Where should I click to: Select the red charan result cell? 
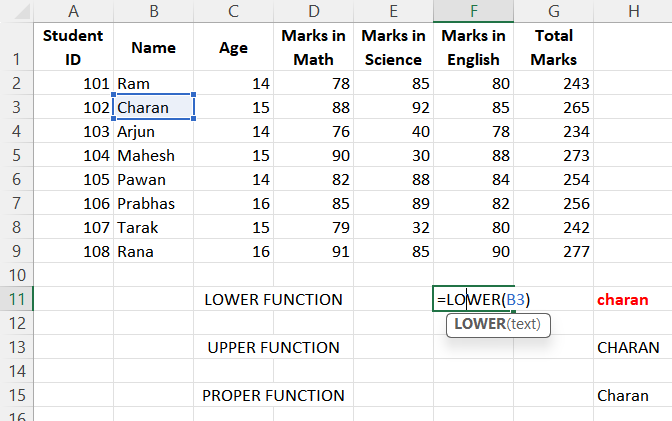(632, 299)
